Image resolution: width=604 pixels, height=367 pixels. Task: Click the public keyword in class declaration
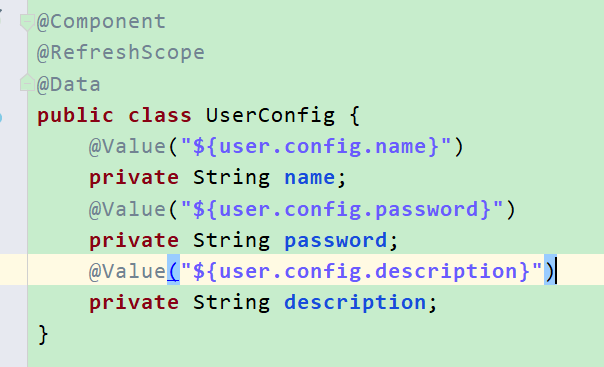[76, 116]
